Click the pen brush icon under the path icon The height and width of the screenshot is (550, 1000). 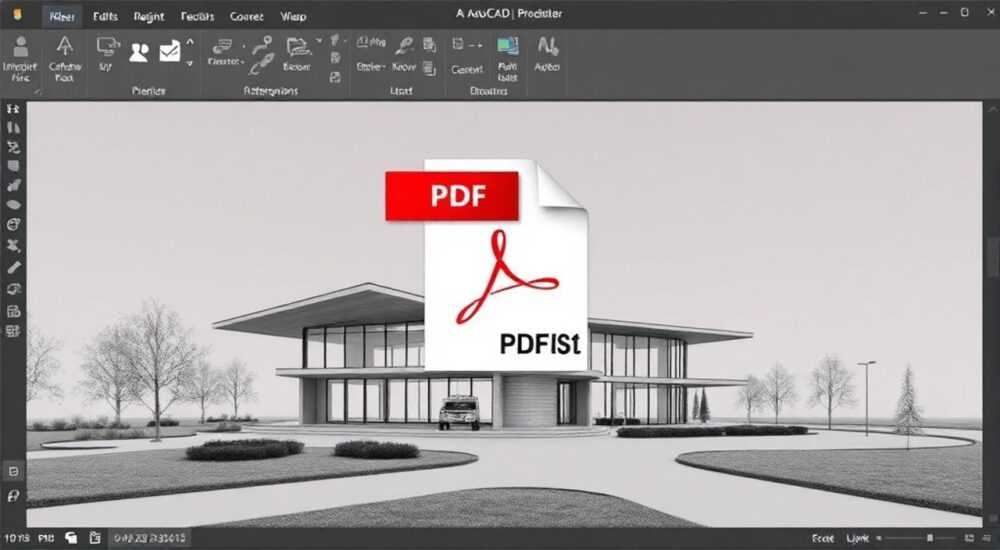261,65
